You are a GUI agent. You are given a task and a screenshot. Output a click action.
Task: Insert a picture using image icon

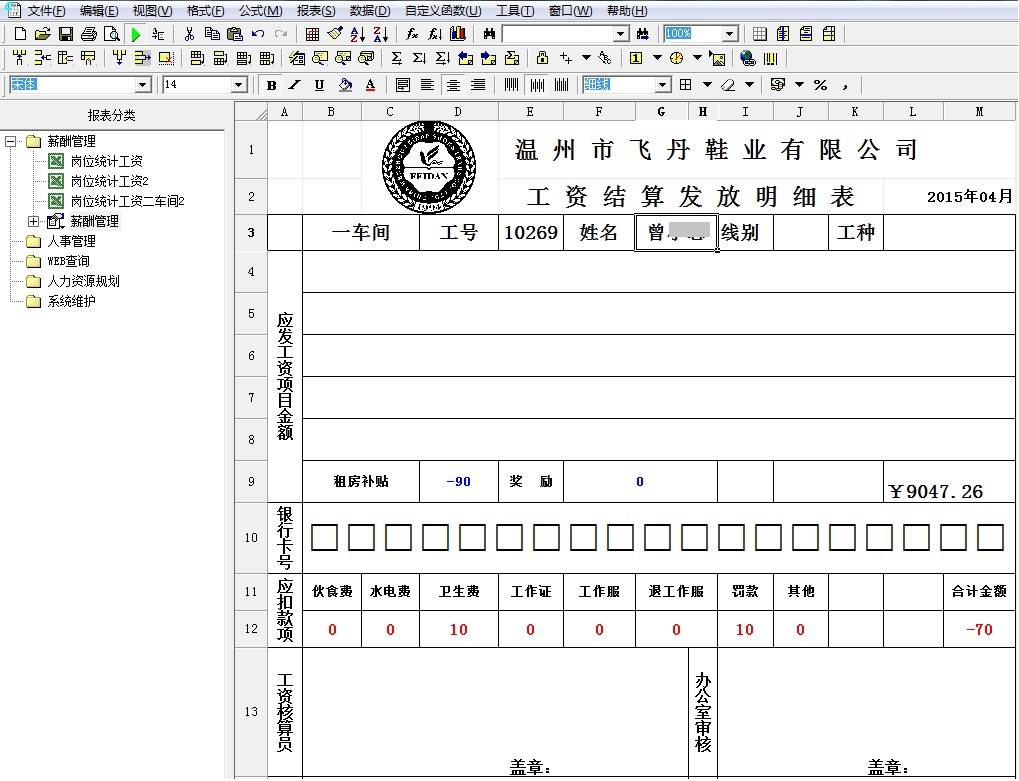coord(717,58)
